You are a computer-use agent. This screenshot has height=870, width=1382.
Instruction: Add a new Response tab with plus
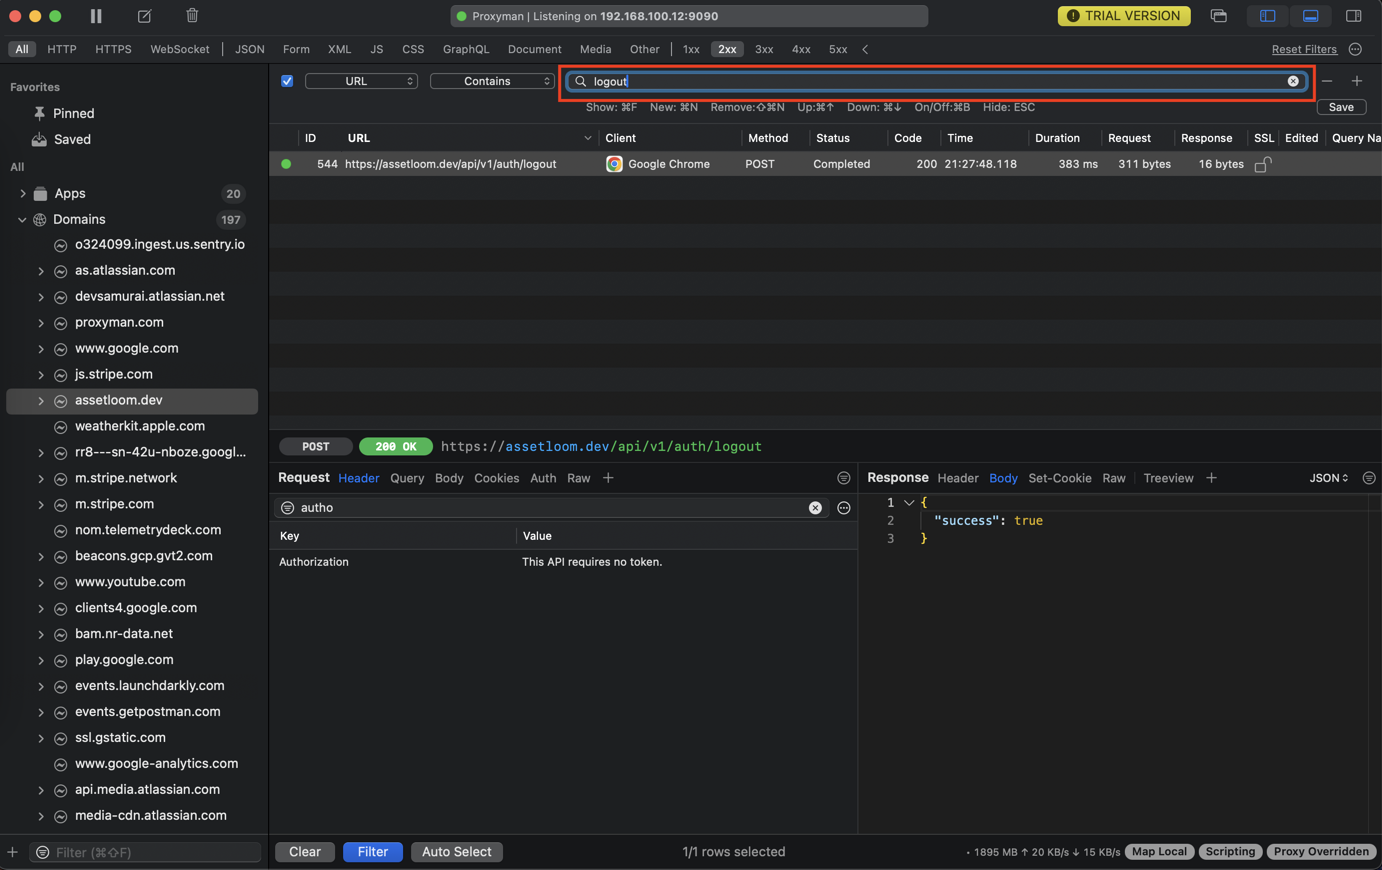click(1211, 478)
